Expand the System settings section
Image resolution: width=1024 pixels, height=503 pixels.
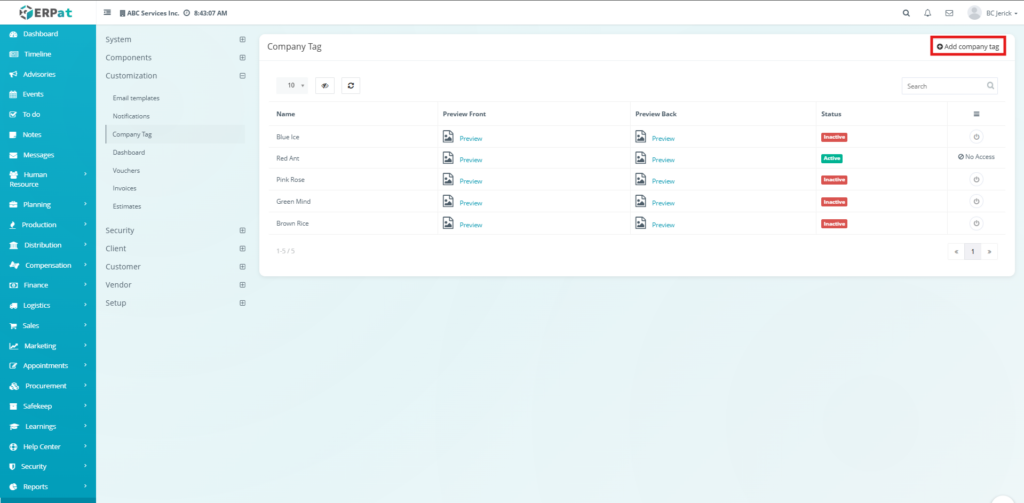tap(242, 40)
